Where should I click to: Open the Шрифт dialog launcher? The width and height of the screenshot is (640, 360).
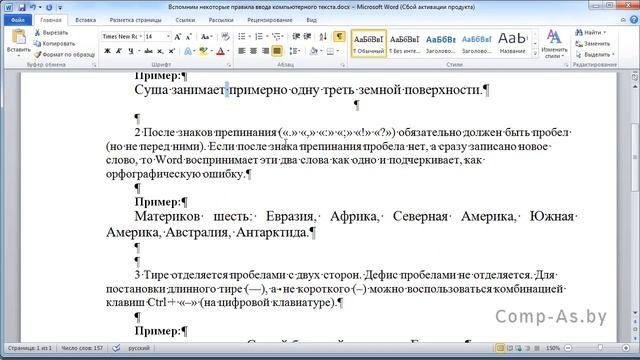(x=229, y=64)
